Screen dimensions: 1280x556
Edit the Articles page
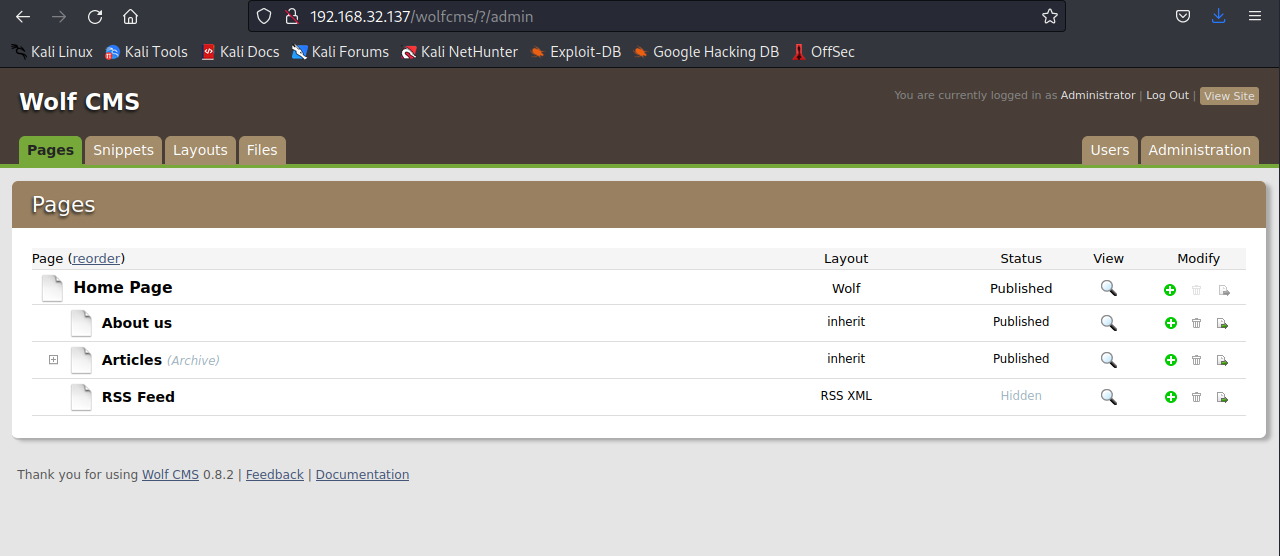click(x=132, y=360)
